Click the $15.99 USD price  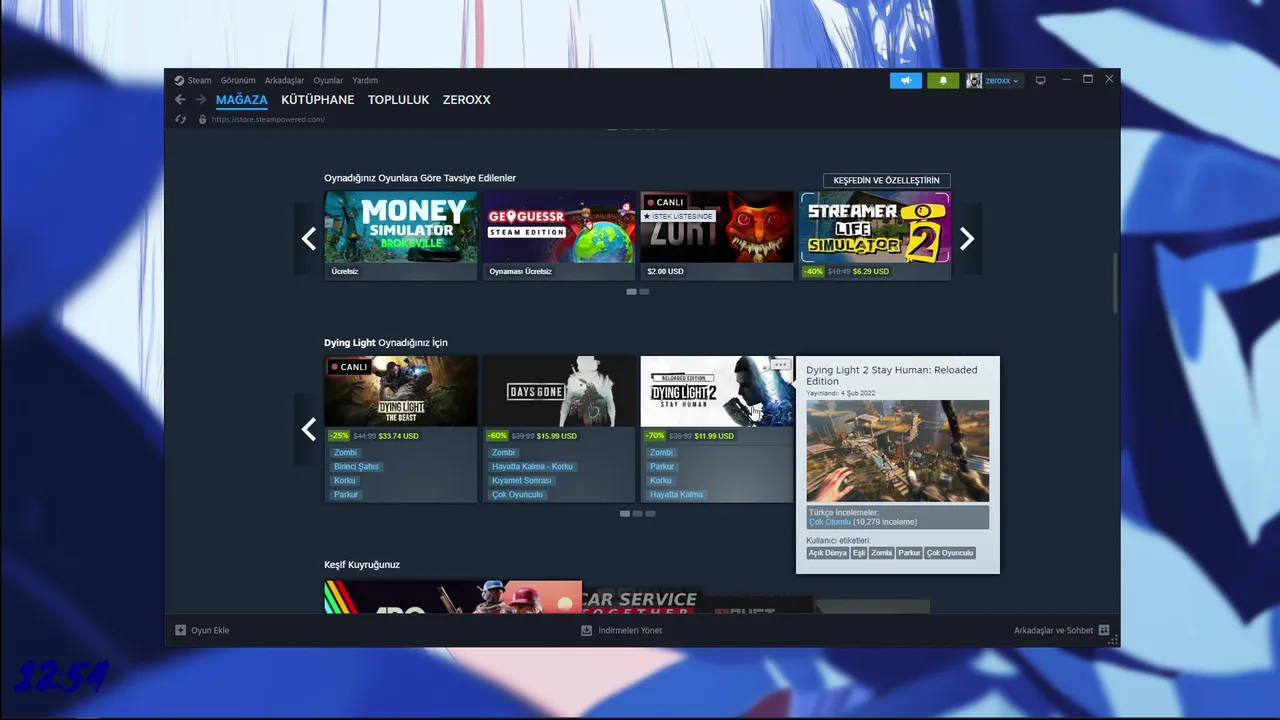click(x=557, y=436)
